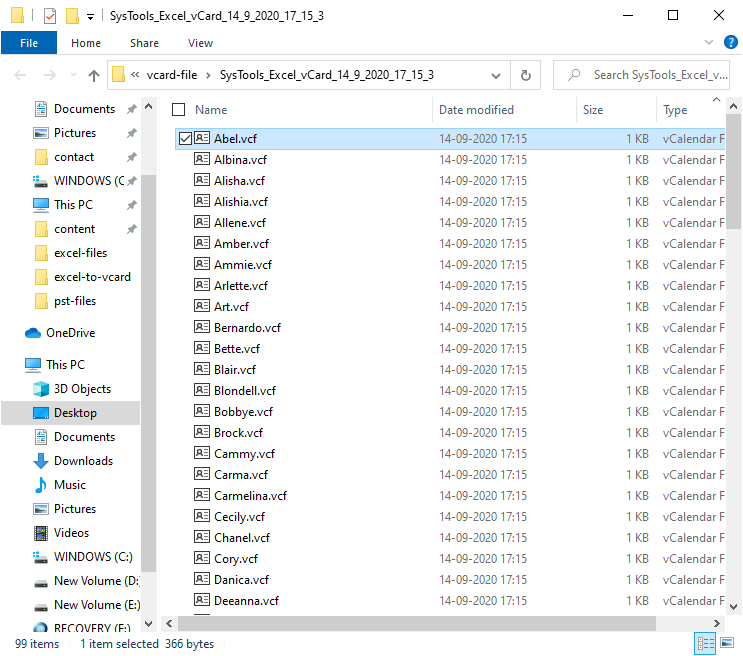Image resolution: width=743 pixels, height=656 pixels.
Task: Sort by the Type column header
Action: click(675, 109)
